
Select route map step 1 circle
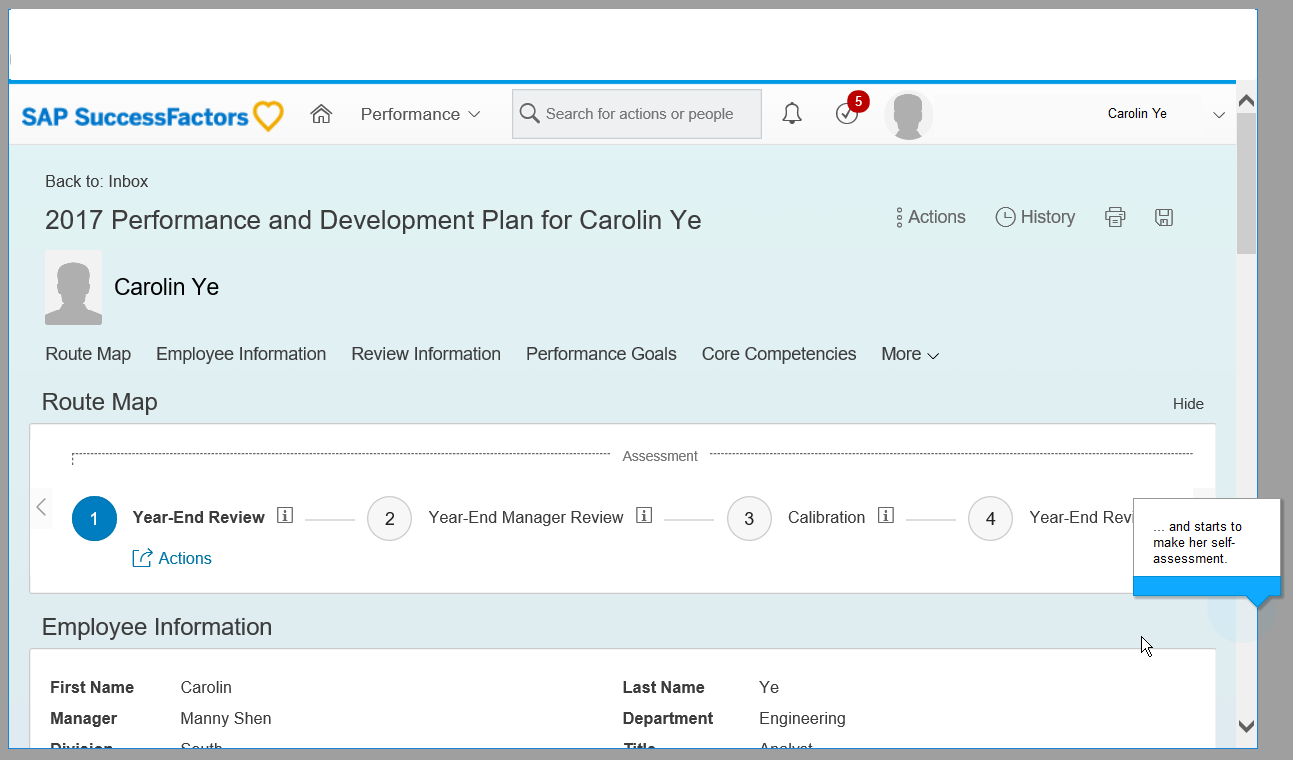(94, 518)
